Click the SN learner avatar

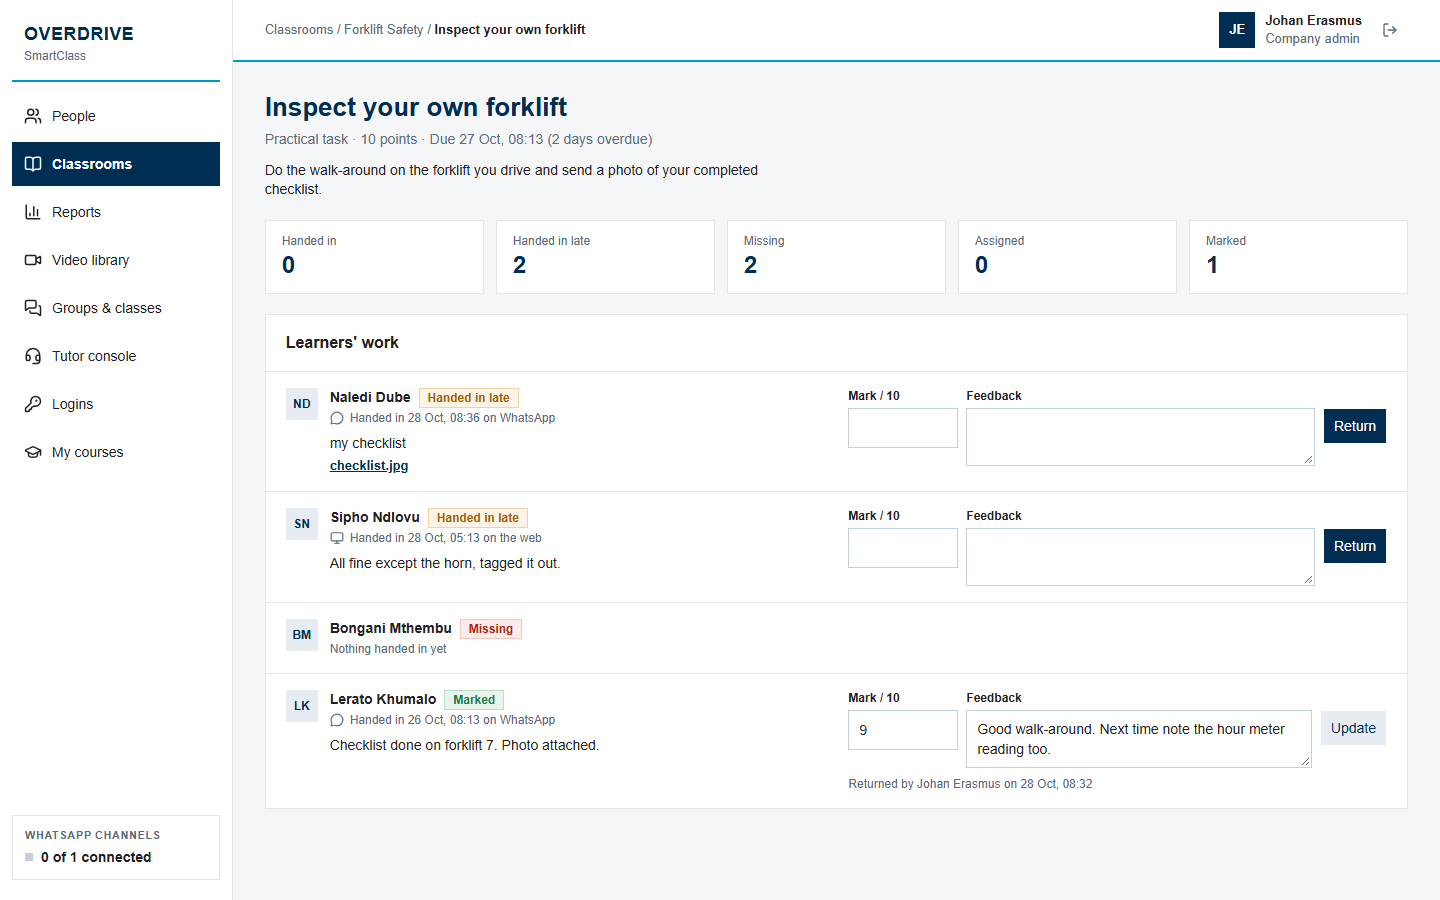tap(302, 524)
